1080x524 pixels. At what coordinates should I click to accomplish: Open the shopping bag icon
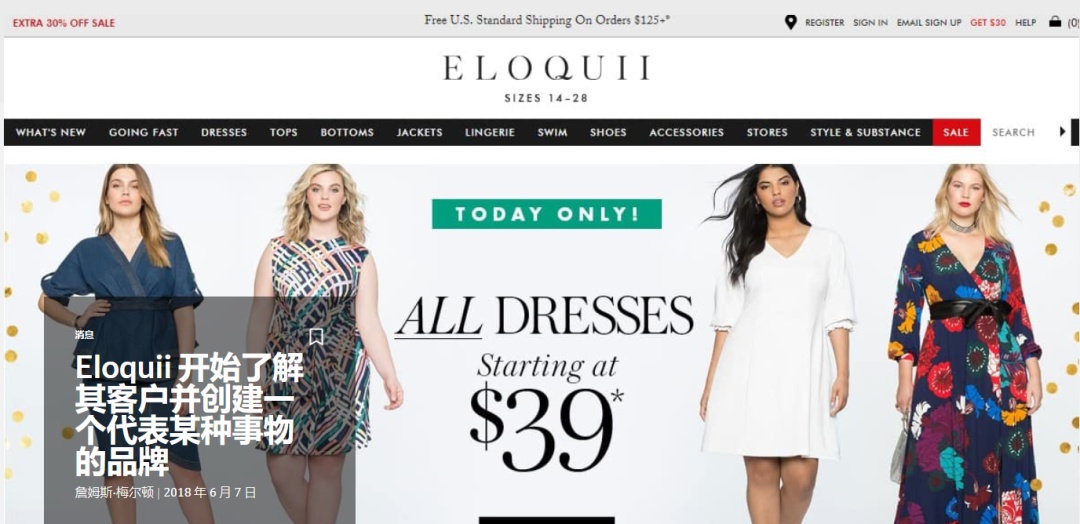1055,22
